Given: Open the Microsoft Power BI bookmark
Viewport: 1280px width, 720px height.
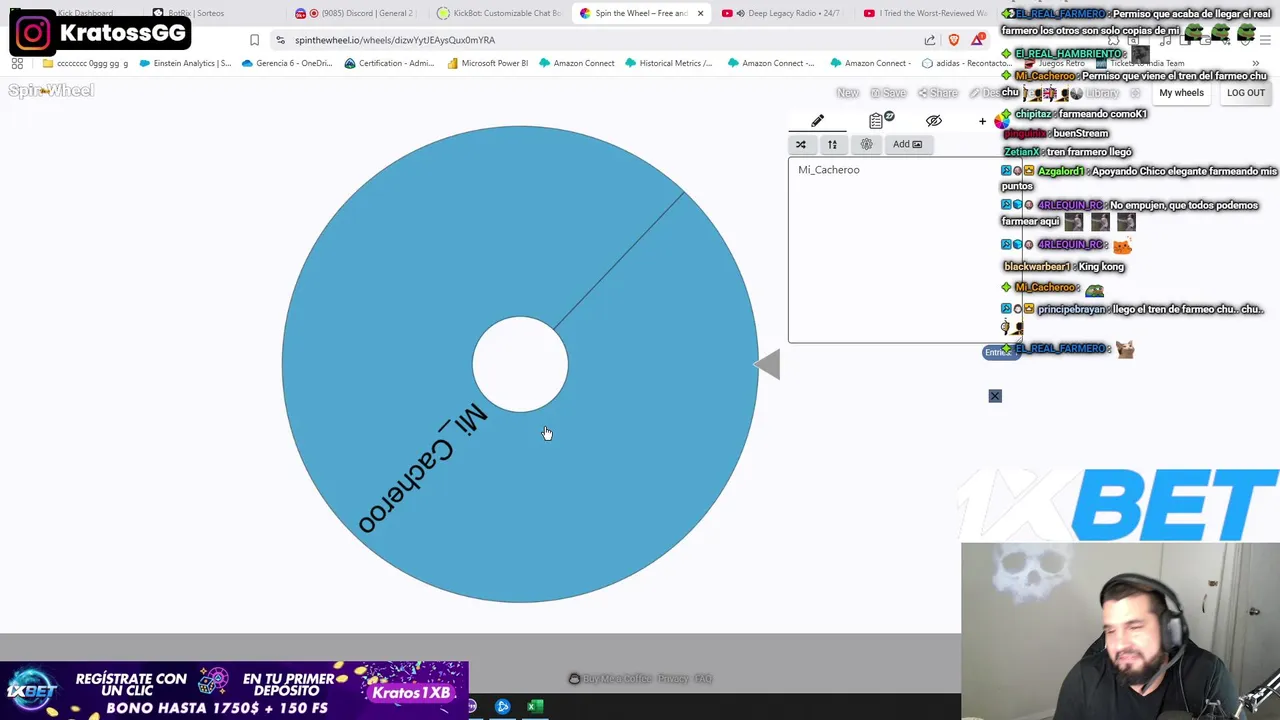Looking at the screenshot, I should [487, 63].
